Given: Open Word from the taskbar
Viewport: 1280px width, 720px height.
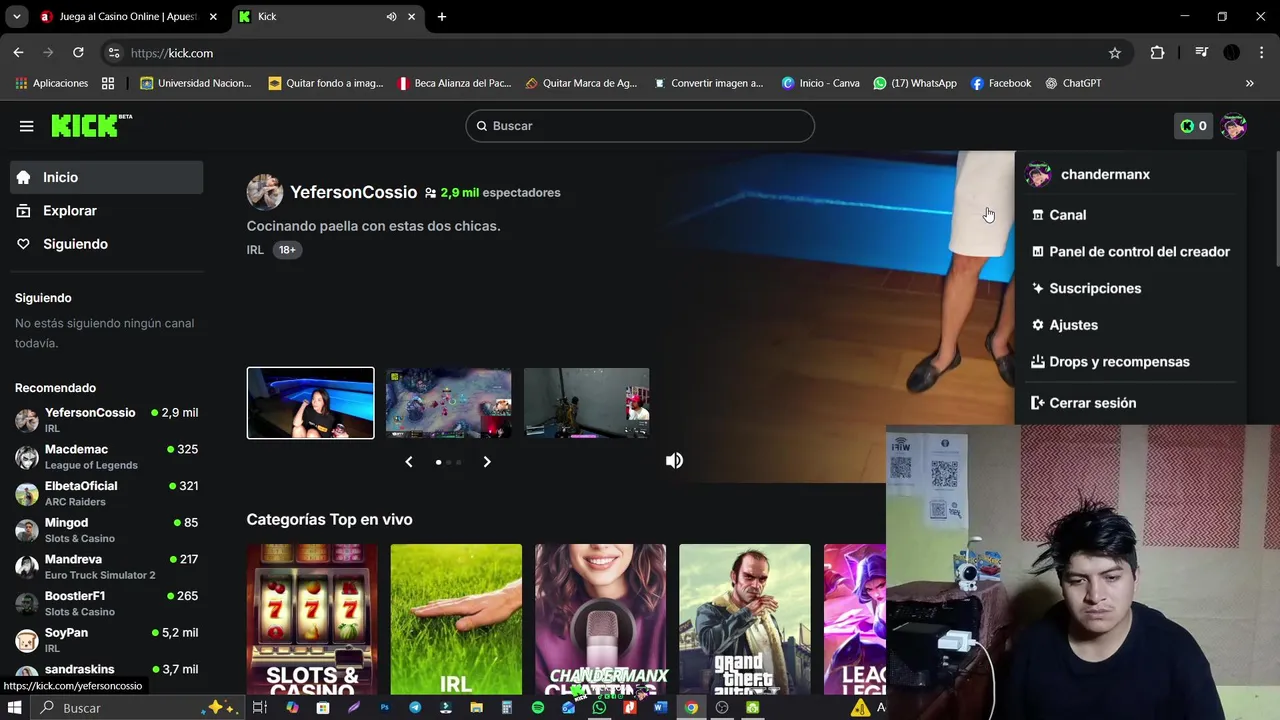Looking at the screenshot, I should 660,707.
